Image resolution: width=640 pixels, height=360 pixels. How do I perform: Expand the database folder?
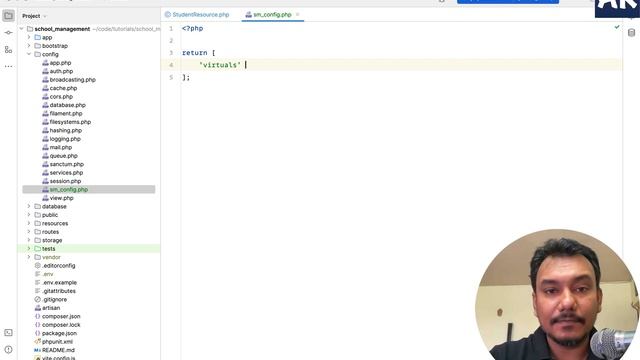point(29,207)
